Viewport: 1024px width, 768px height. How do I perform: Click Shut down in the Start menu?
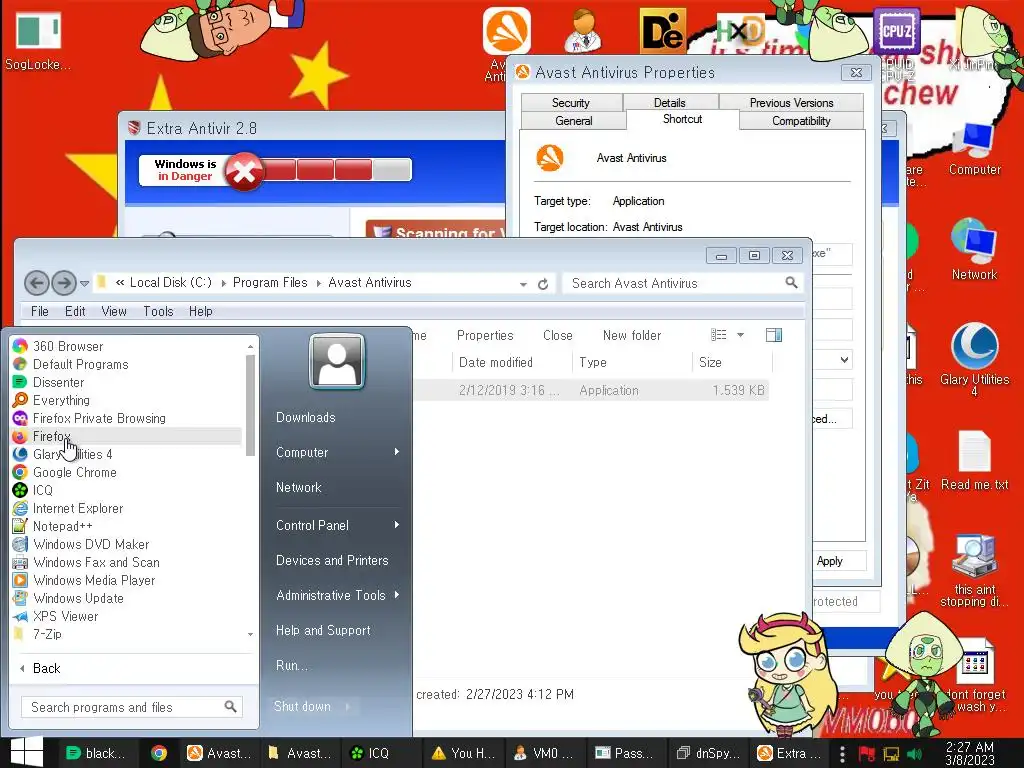click(x=302, y=706)
